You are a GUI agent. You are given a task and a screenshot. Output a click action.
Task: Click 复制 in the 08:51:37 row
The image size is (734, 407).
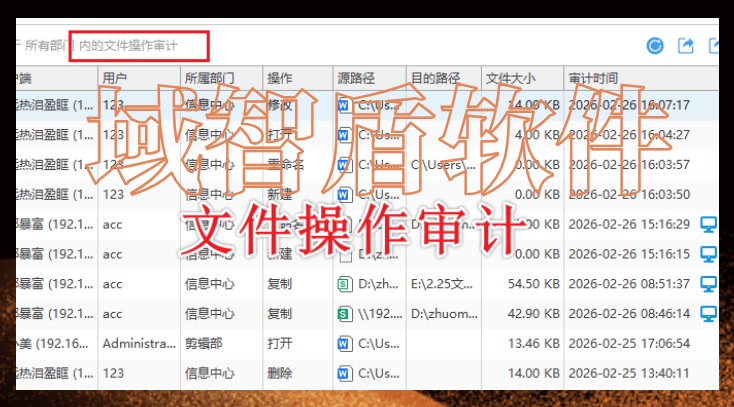pyautogui.click(x=279, y=284)
